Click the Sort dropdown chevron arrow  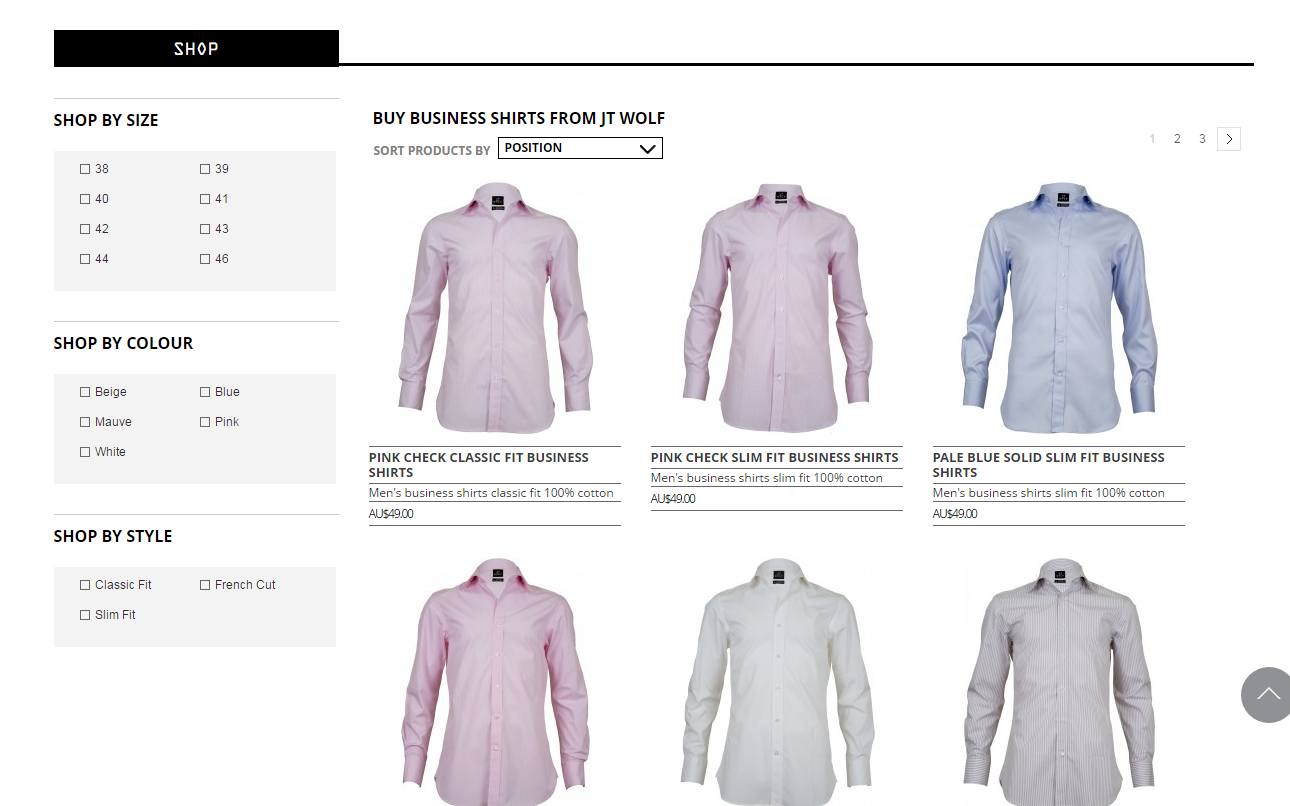[647, 148]
